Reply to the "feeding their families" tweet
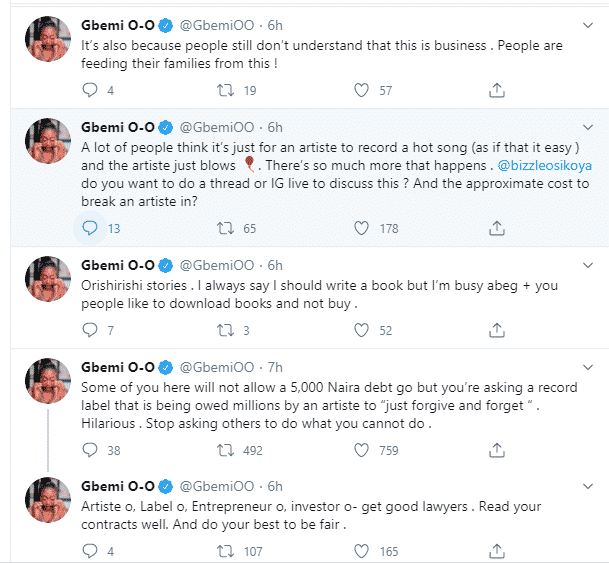The width and height of the screenshot is (609, 563). (x=90, y=91)
